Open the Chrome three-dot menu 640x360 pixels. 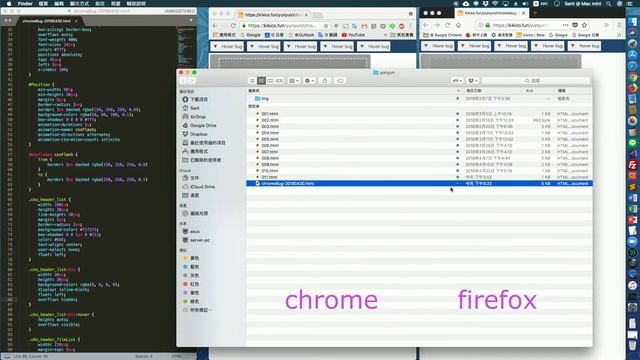[411, 26]
